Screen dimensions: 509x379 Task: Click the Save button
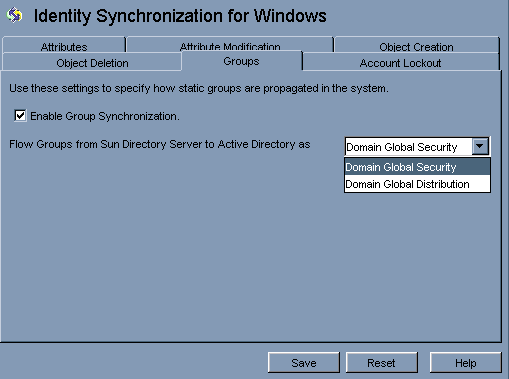304,362
